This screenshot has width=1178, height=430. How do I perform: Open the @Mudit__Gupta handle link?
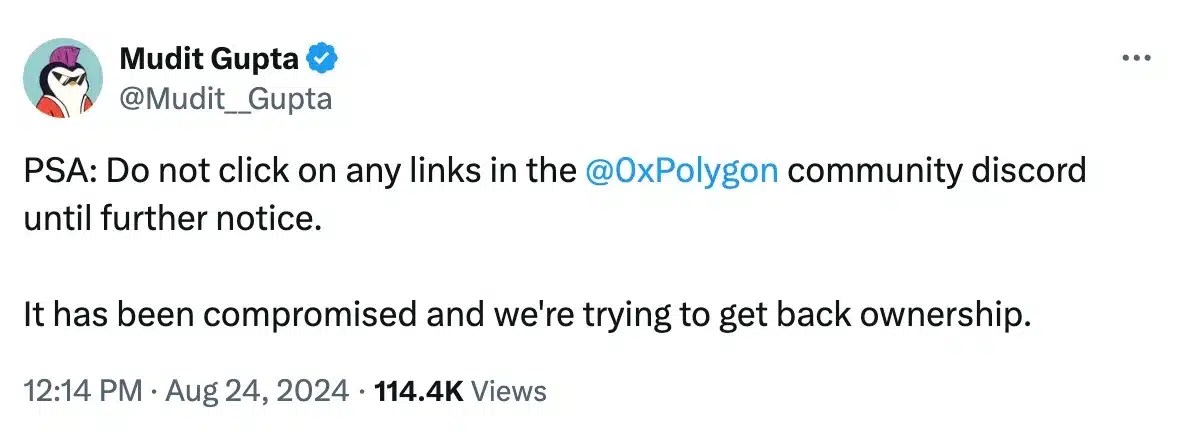point(226,98)
